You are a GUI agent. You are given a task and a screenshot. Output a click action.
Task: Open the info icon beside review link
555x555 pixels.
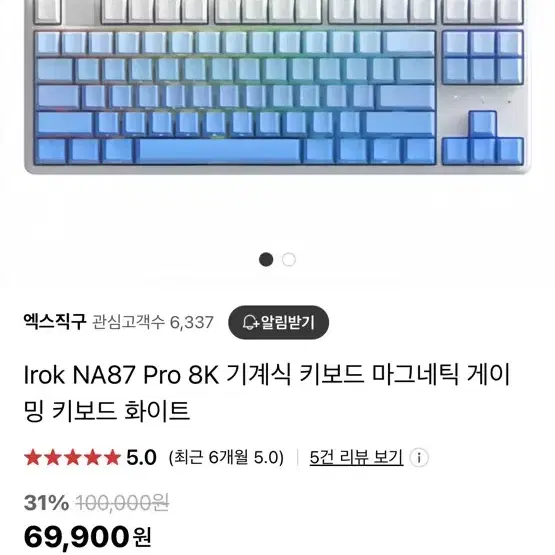pyautogui.click(x=419, y=458)
